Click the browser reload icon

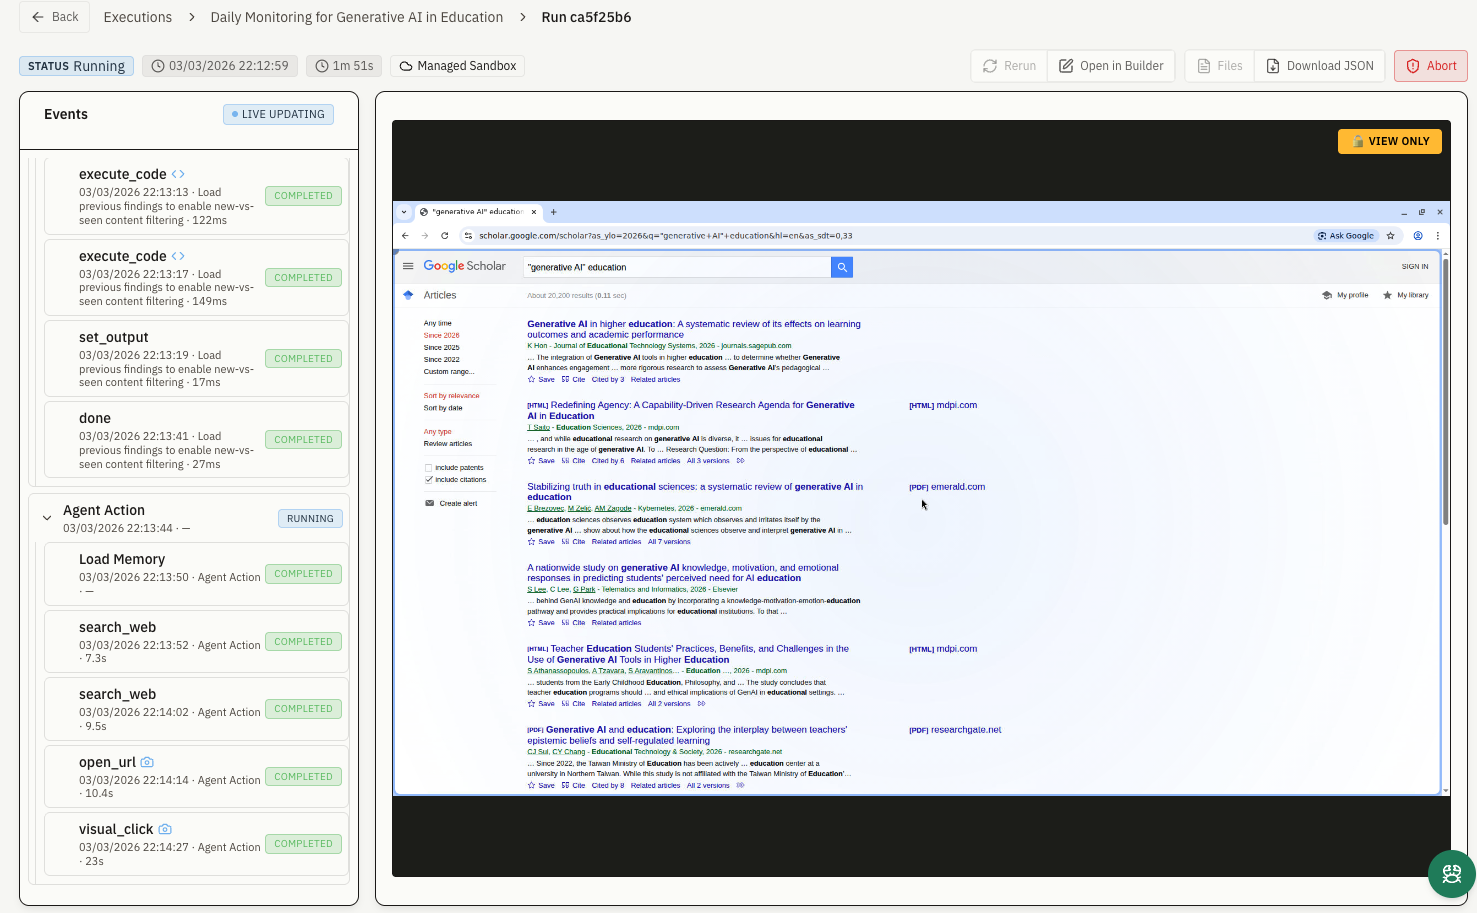445,236
